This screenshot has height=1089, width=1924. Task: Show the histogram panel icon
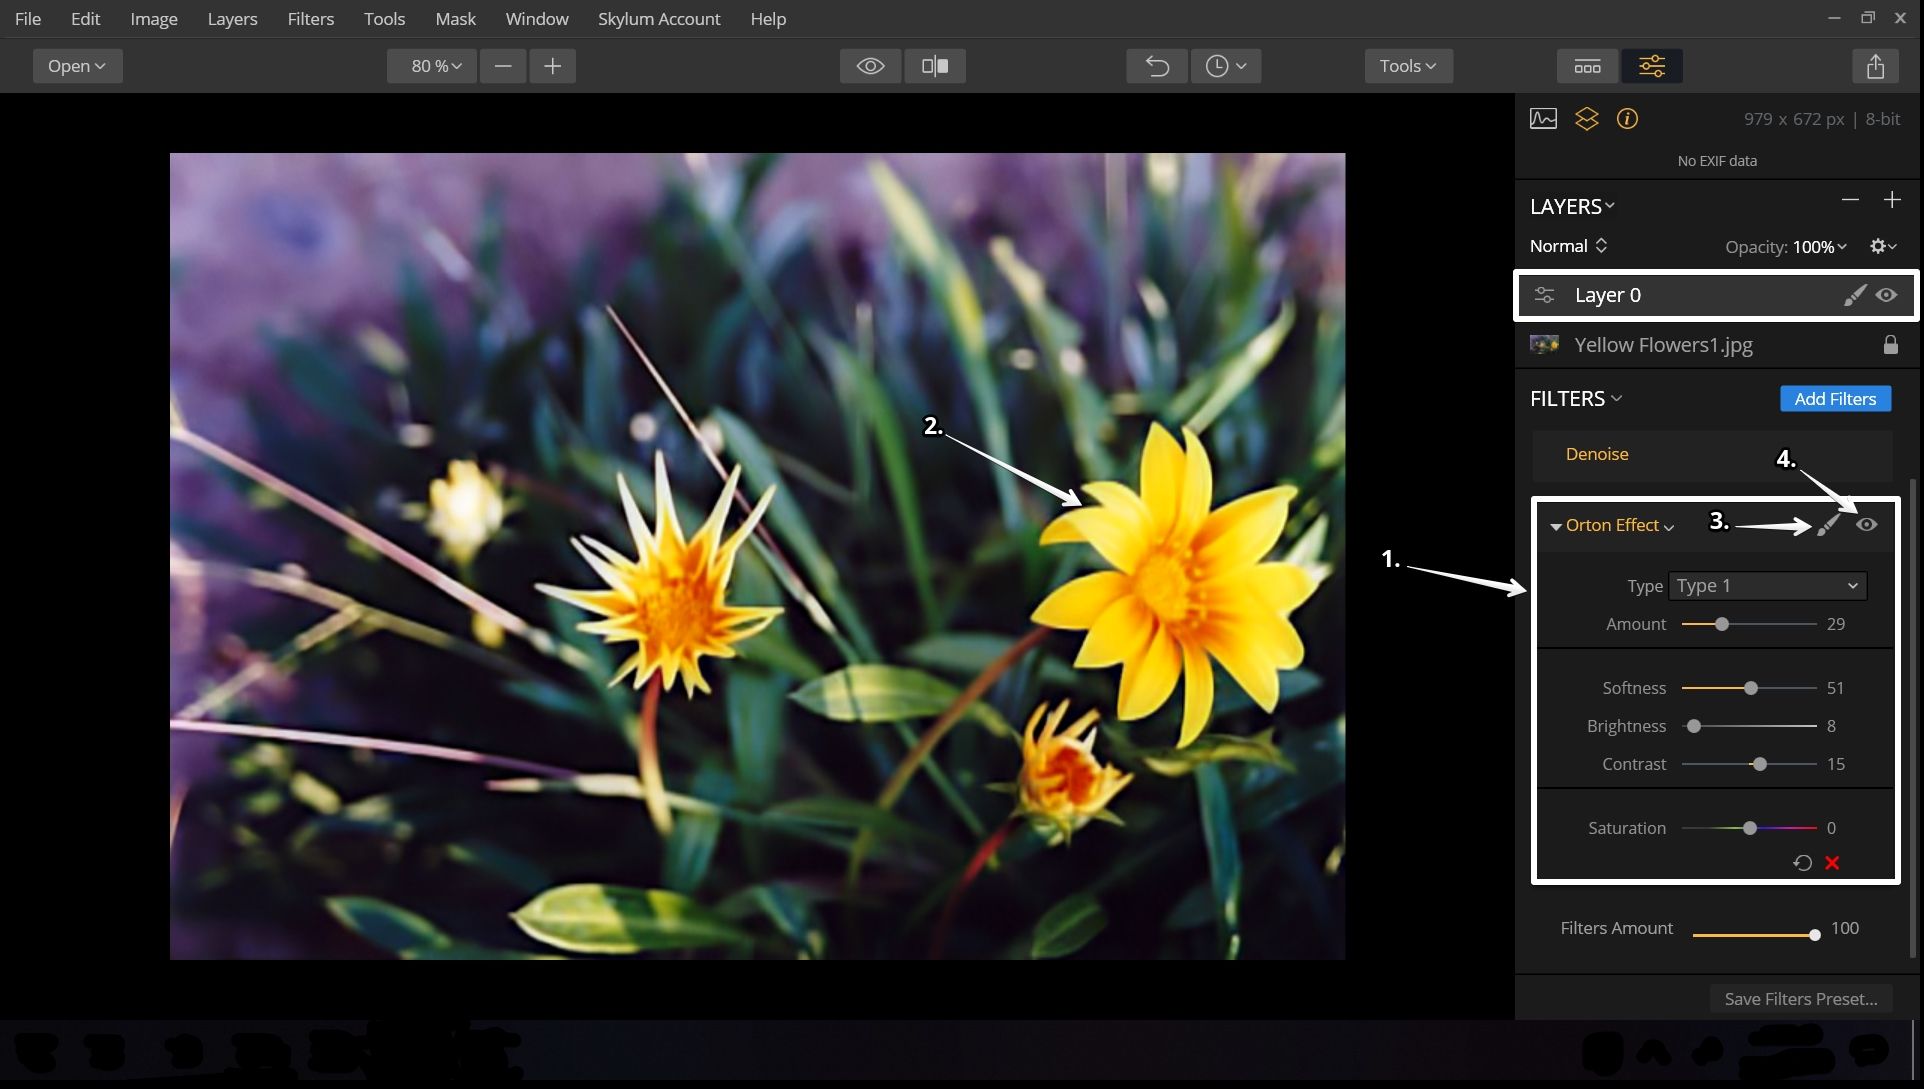[1543, 119]
